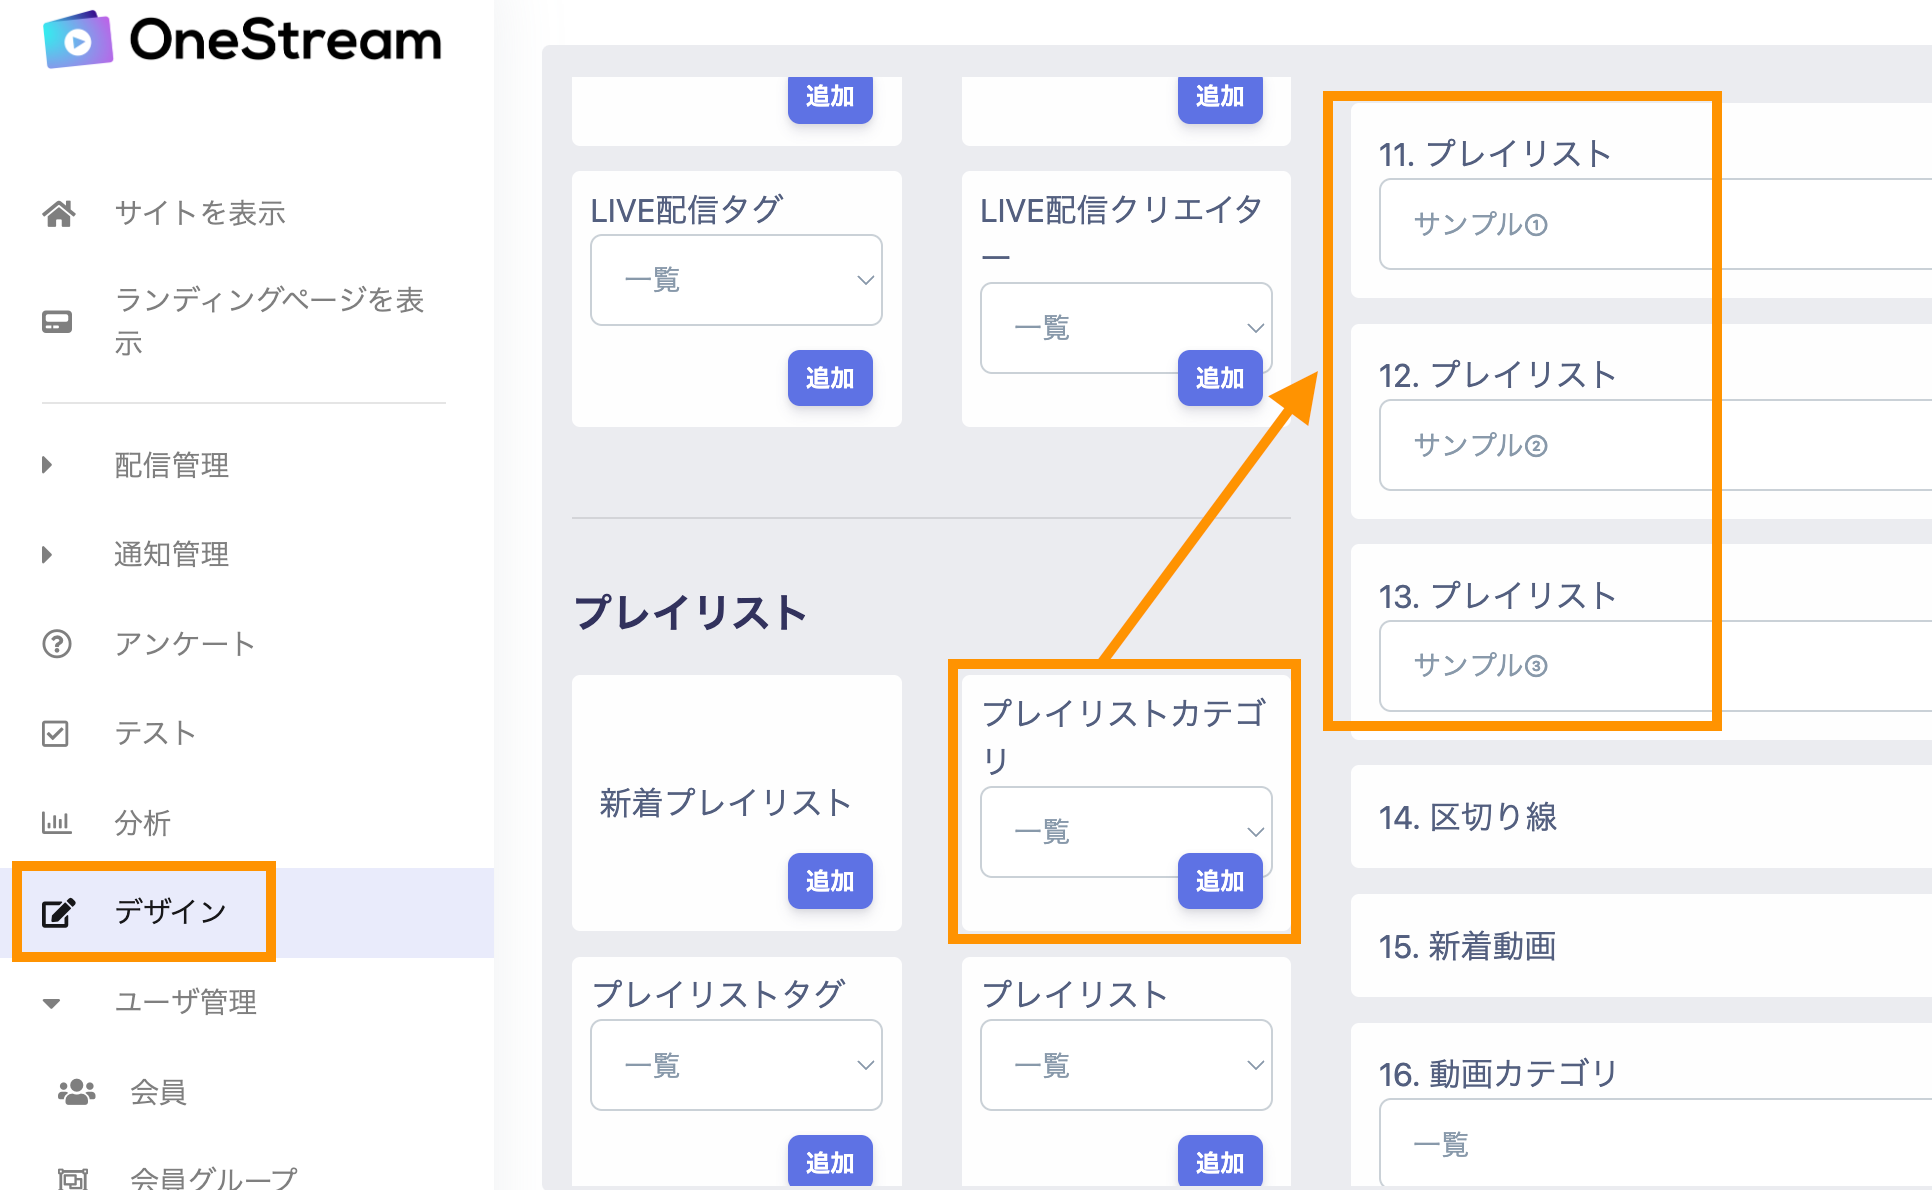Open 会員 submenu item

pyautogui.click(x=158, y=1092)
